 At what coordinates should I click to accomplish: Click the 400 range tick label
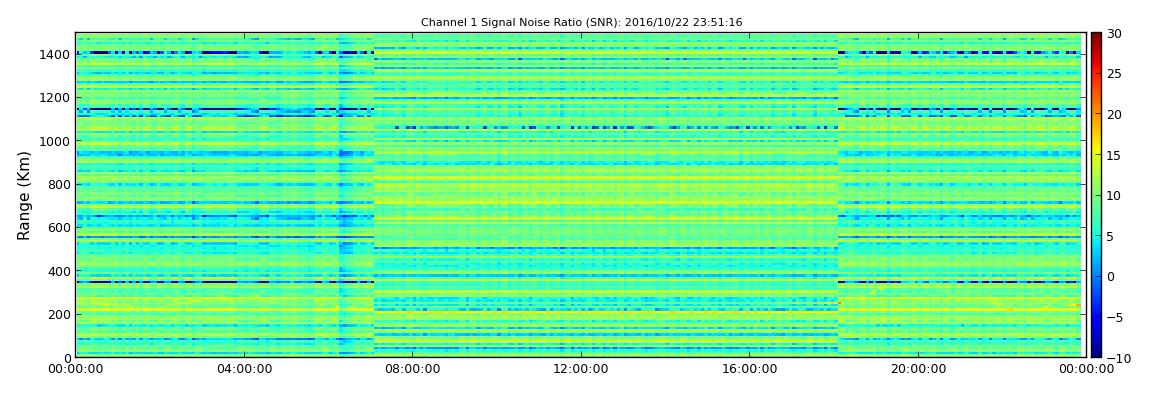click(x=59, y=271)
